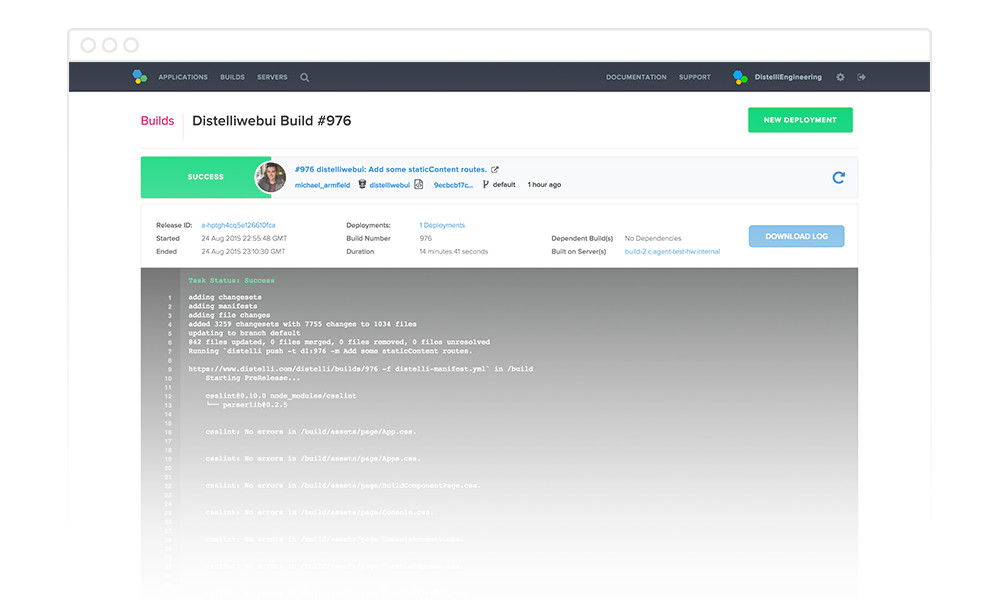Open build-2.c.agent-test-hw.internal server link
Image resolution: width=1000 pixels, height=600 pixels.
click(672, 252)
